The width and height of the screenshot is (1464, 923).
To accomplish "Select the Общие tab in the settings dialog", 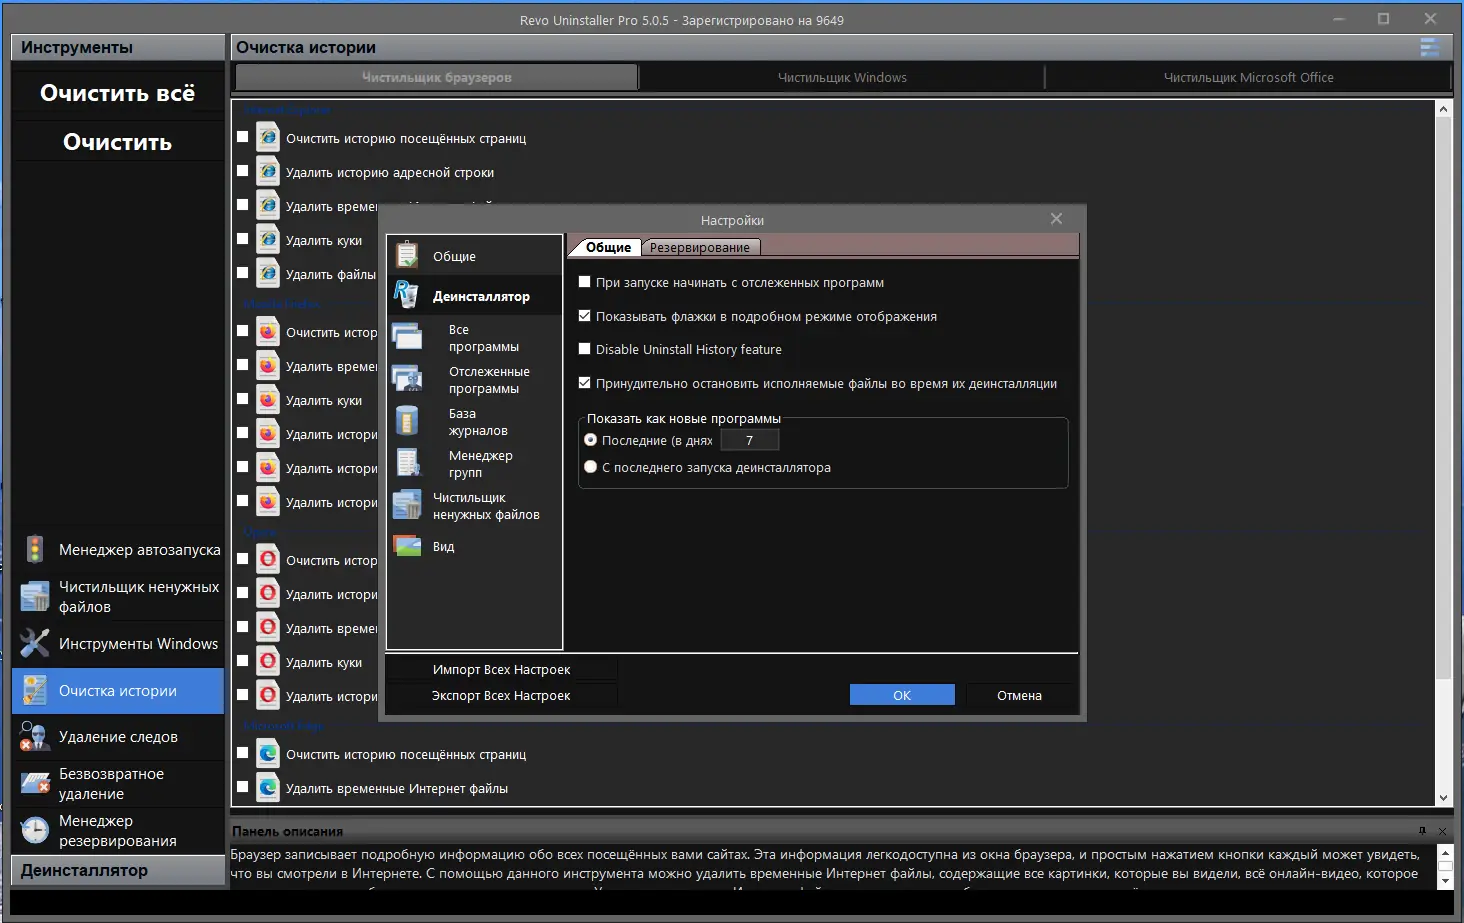I will pyautogui.click(x=608, y=247).
